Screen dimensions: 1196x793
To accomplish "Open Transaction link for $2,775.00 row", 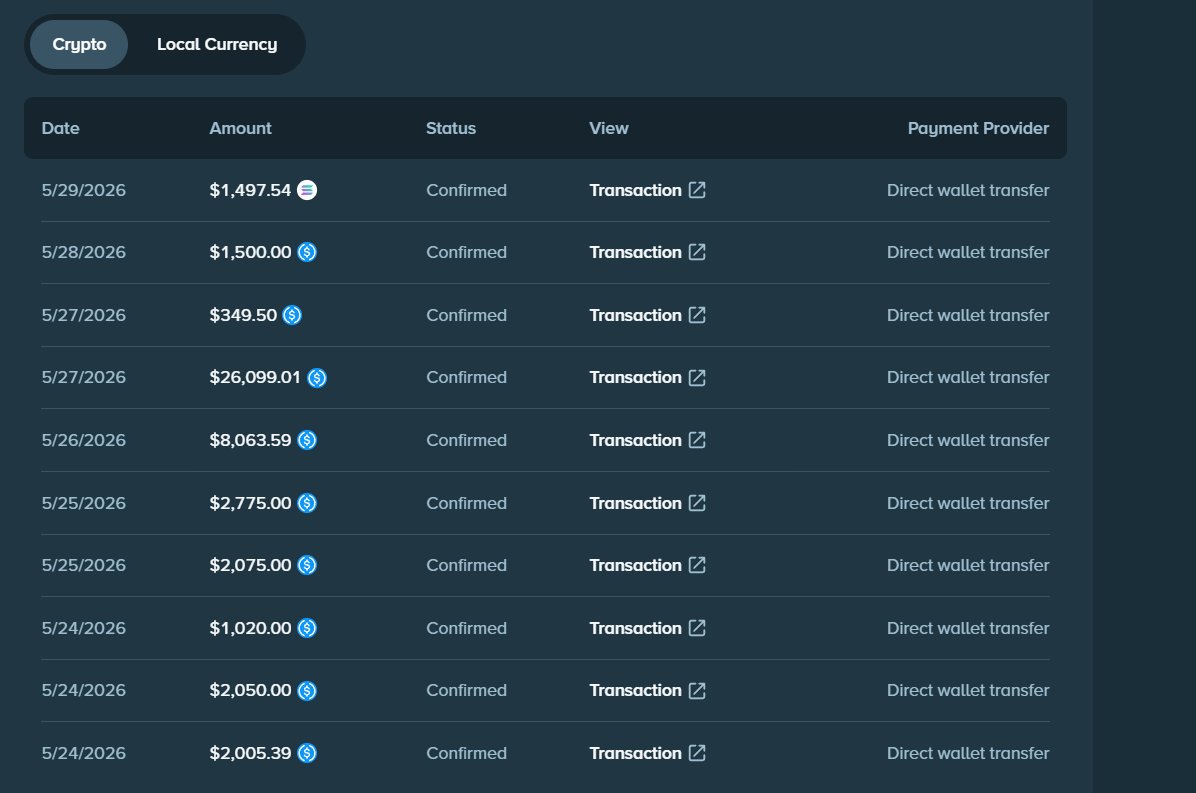I will click(648, 503).
